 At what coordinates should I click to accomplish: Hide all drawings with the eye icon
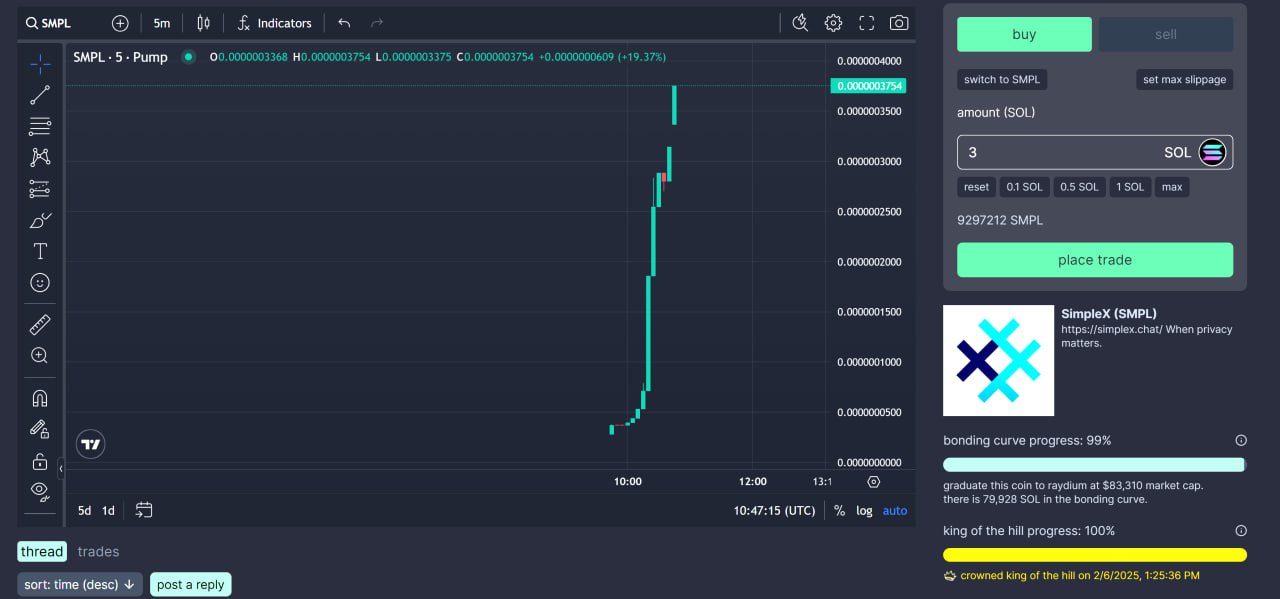point(40,490)
